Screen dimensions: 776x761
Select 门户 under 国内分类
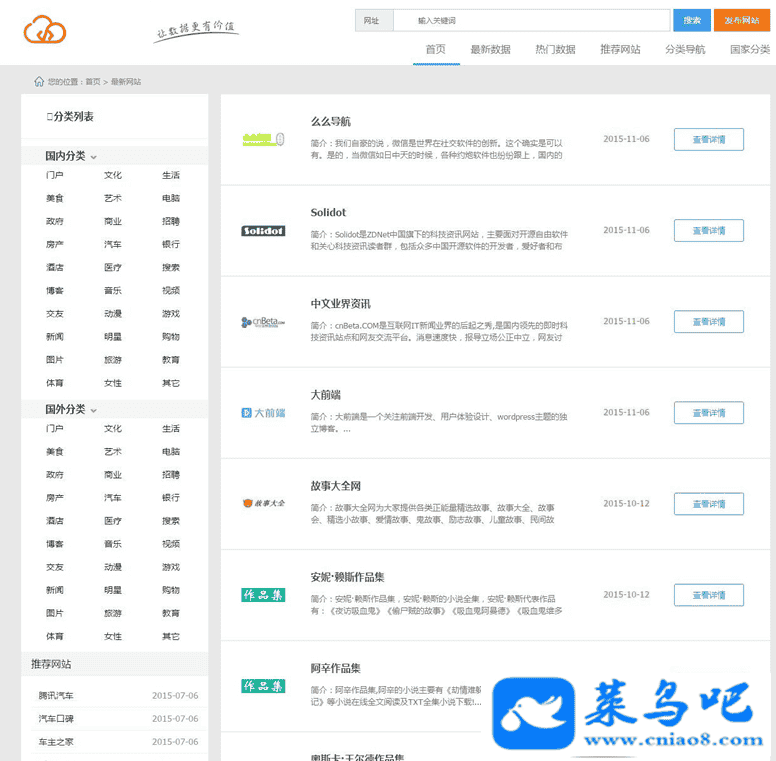(x=54, y=175)
